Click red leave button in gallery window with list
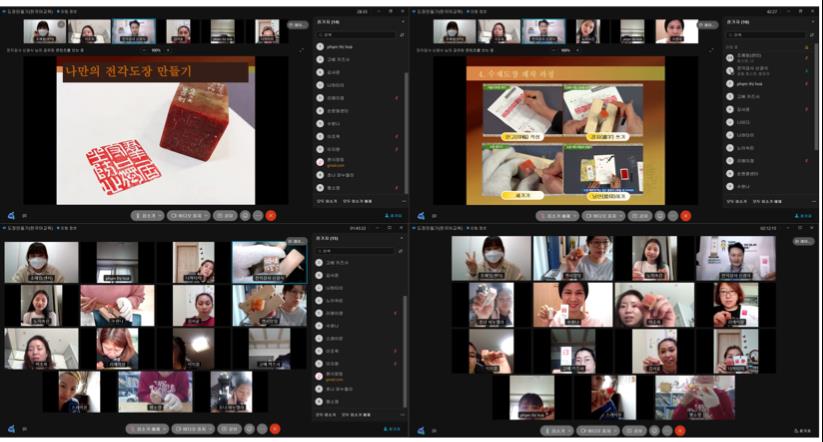 [275, 429]
